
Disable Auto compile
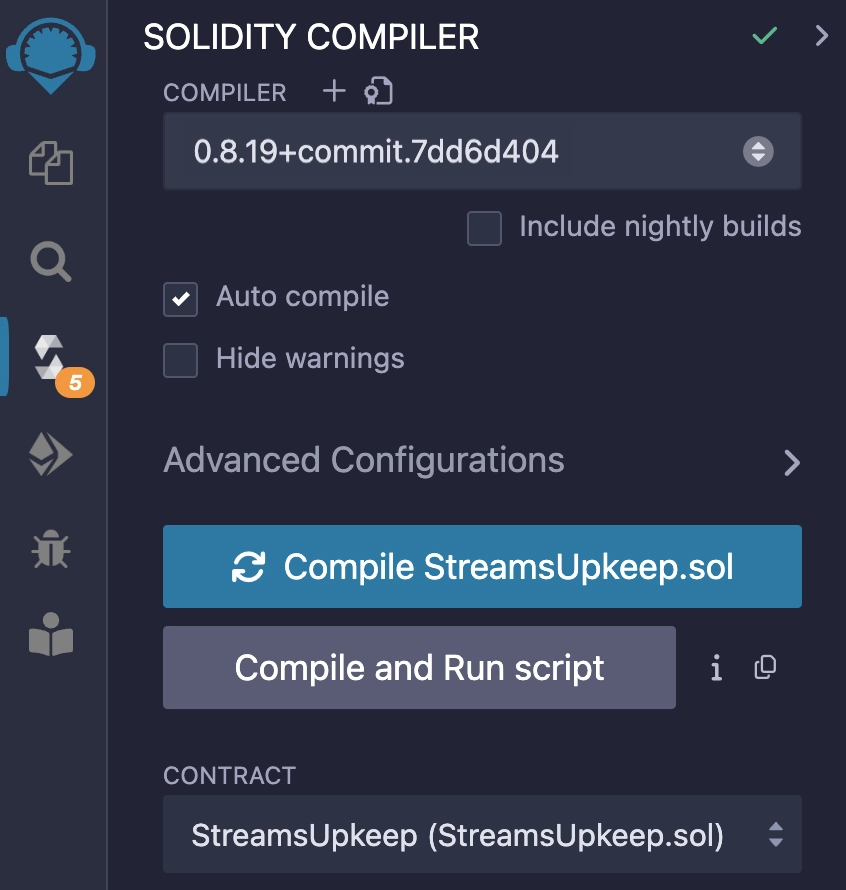pyautogui.click(x=180, y=296)
